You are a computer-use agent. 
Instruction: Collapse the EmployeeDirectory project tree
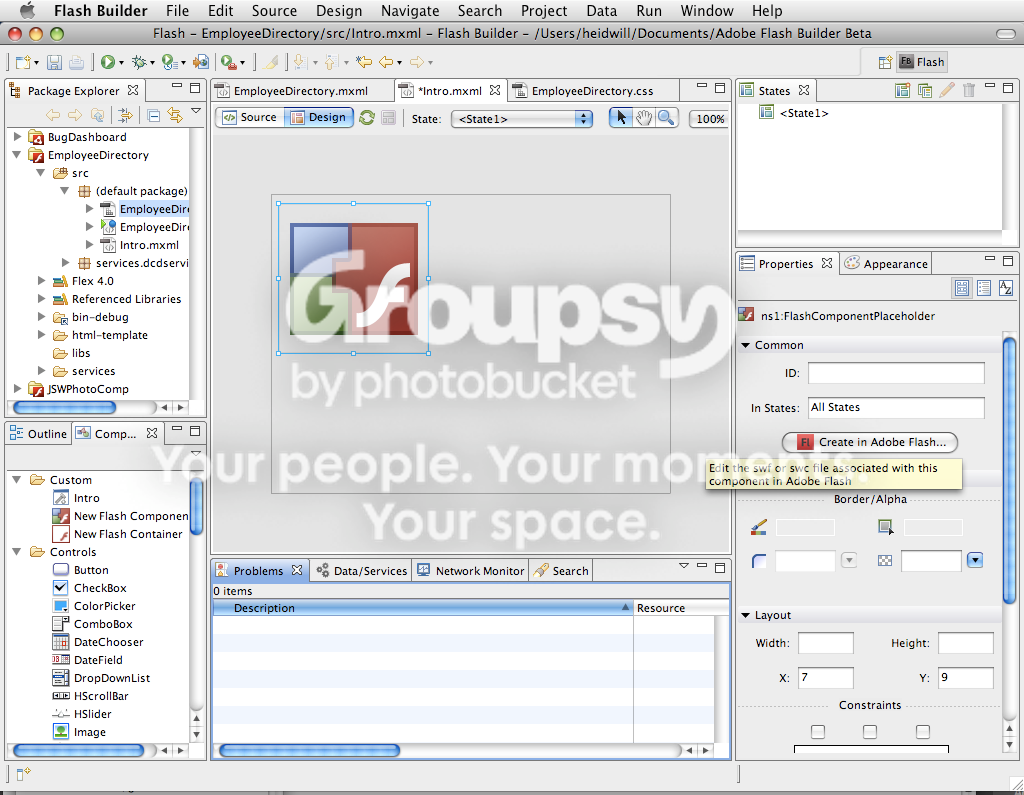[18, 155]
